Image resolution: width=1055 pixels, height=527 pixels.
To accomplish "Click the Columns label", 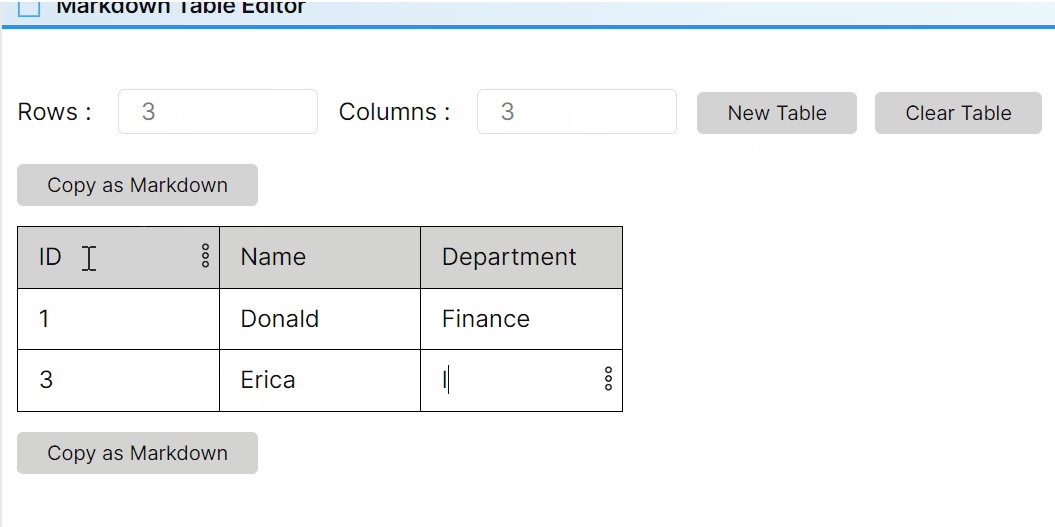I will (x=394, y=112).
